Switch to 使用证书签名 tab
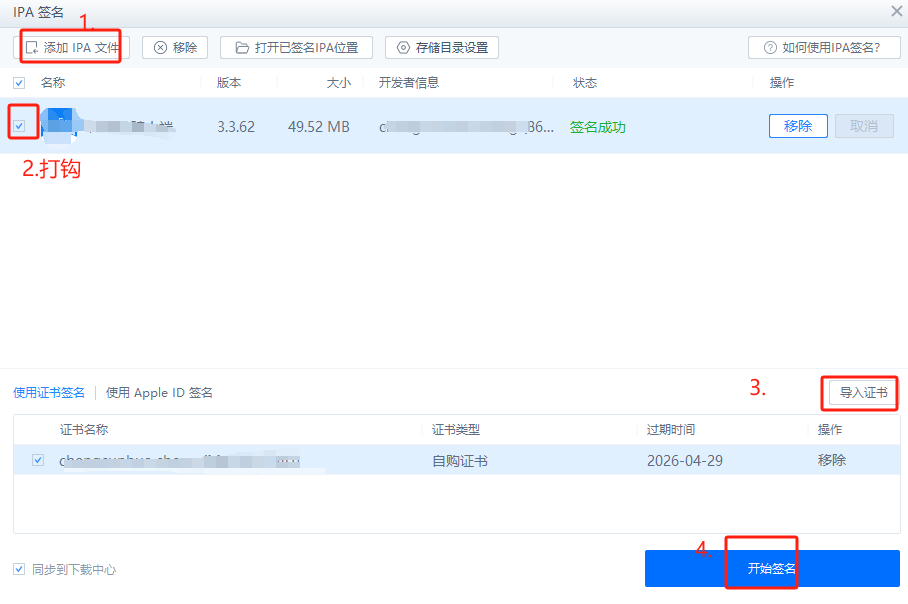 49,393
